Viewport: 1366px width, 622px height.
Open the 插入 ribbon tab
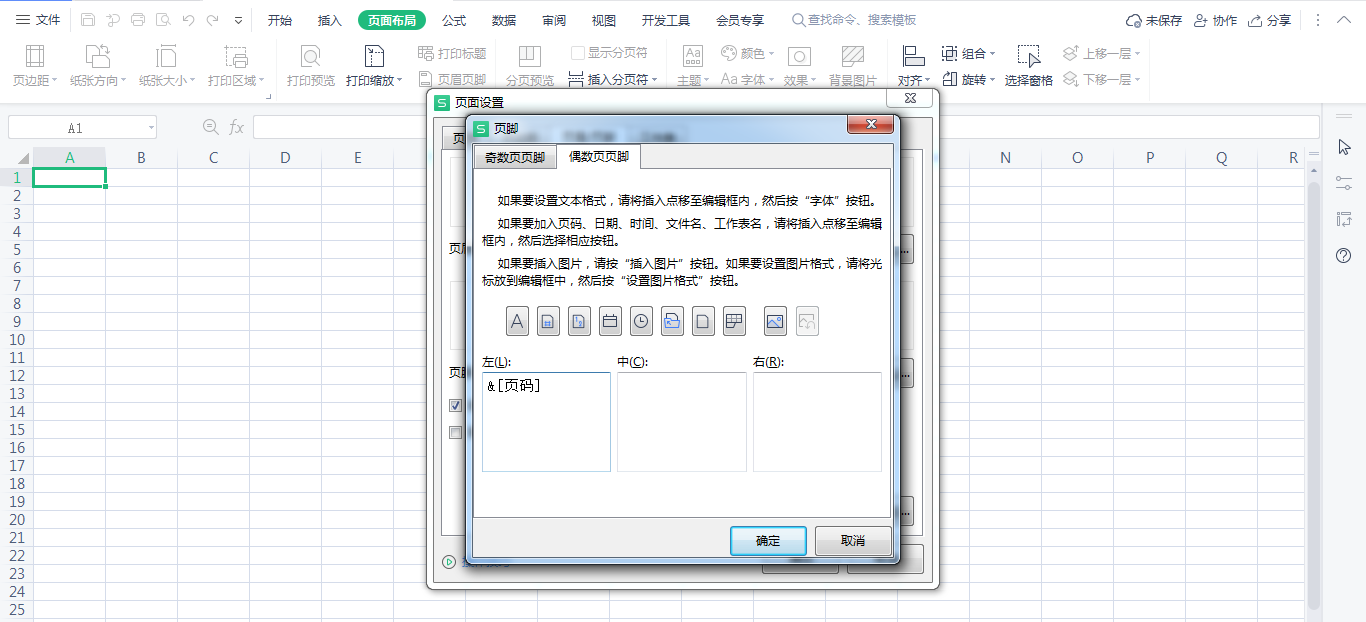(329, 20)
